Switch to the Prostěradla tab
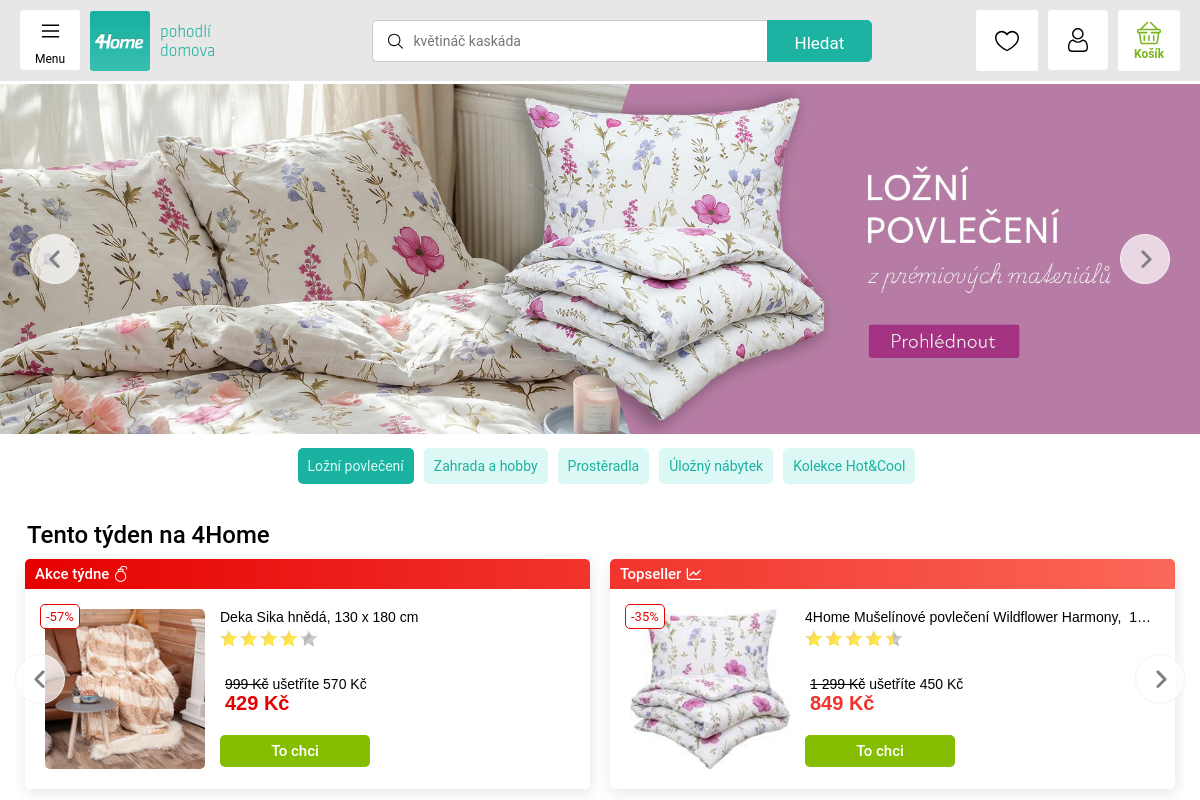 (x=603, y=466)
